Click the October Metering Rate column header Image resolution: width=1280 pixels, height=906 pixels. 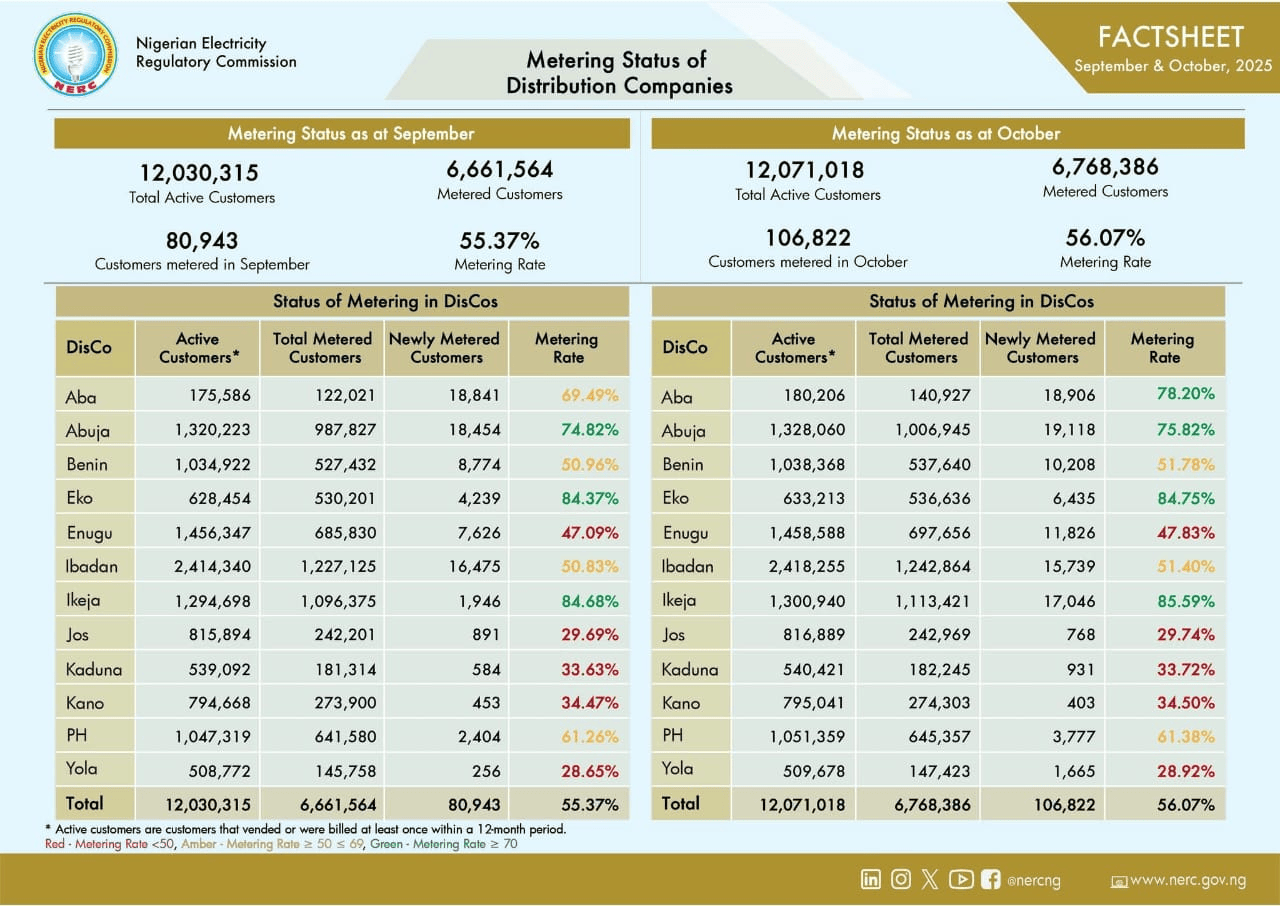1163,348
